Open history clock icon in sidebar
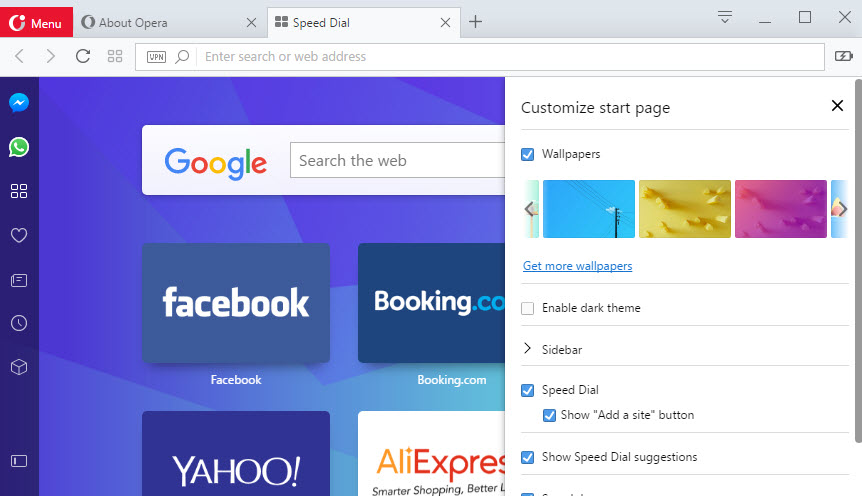 pyautogui.click(x=19, y=323)
